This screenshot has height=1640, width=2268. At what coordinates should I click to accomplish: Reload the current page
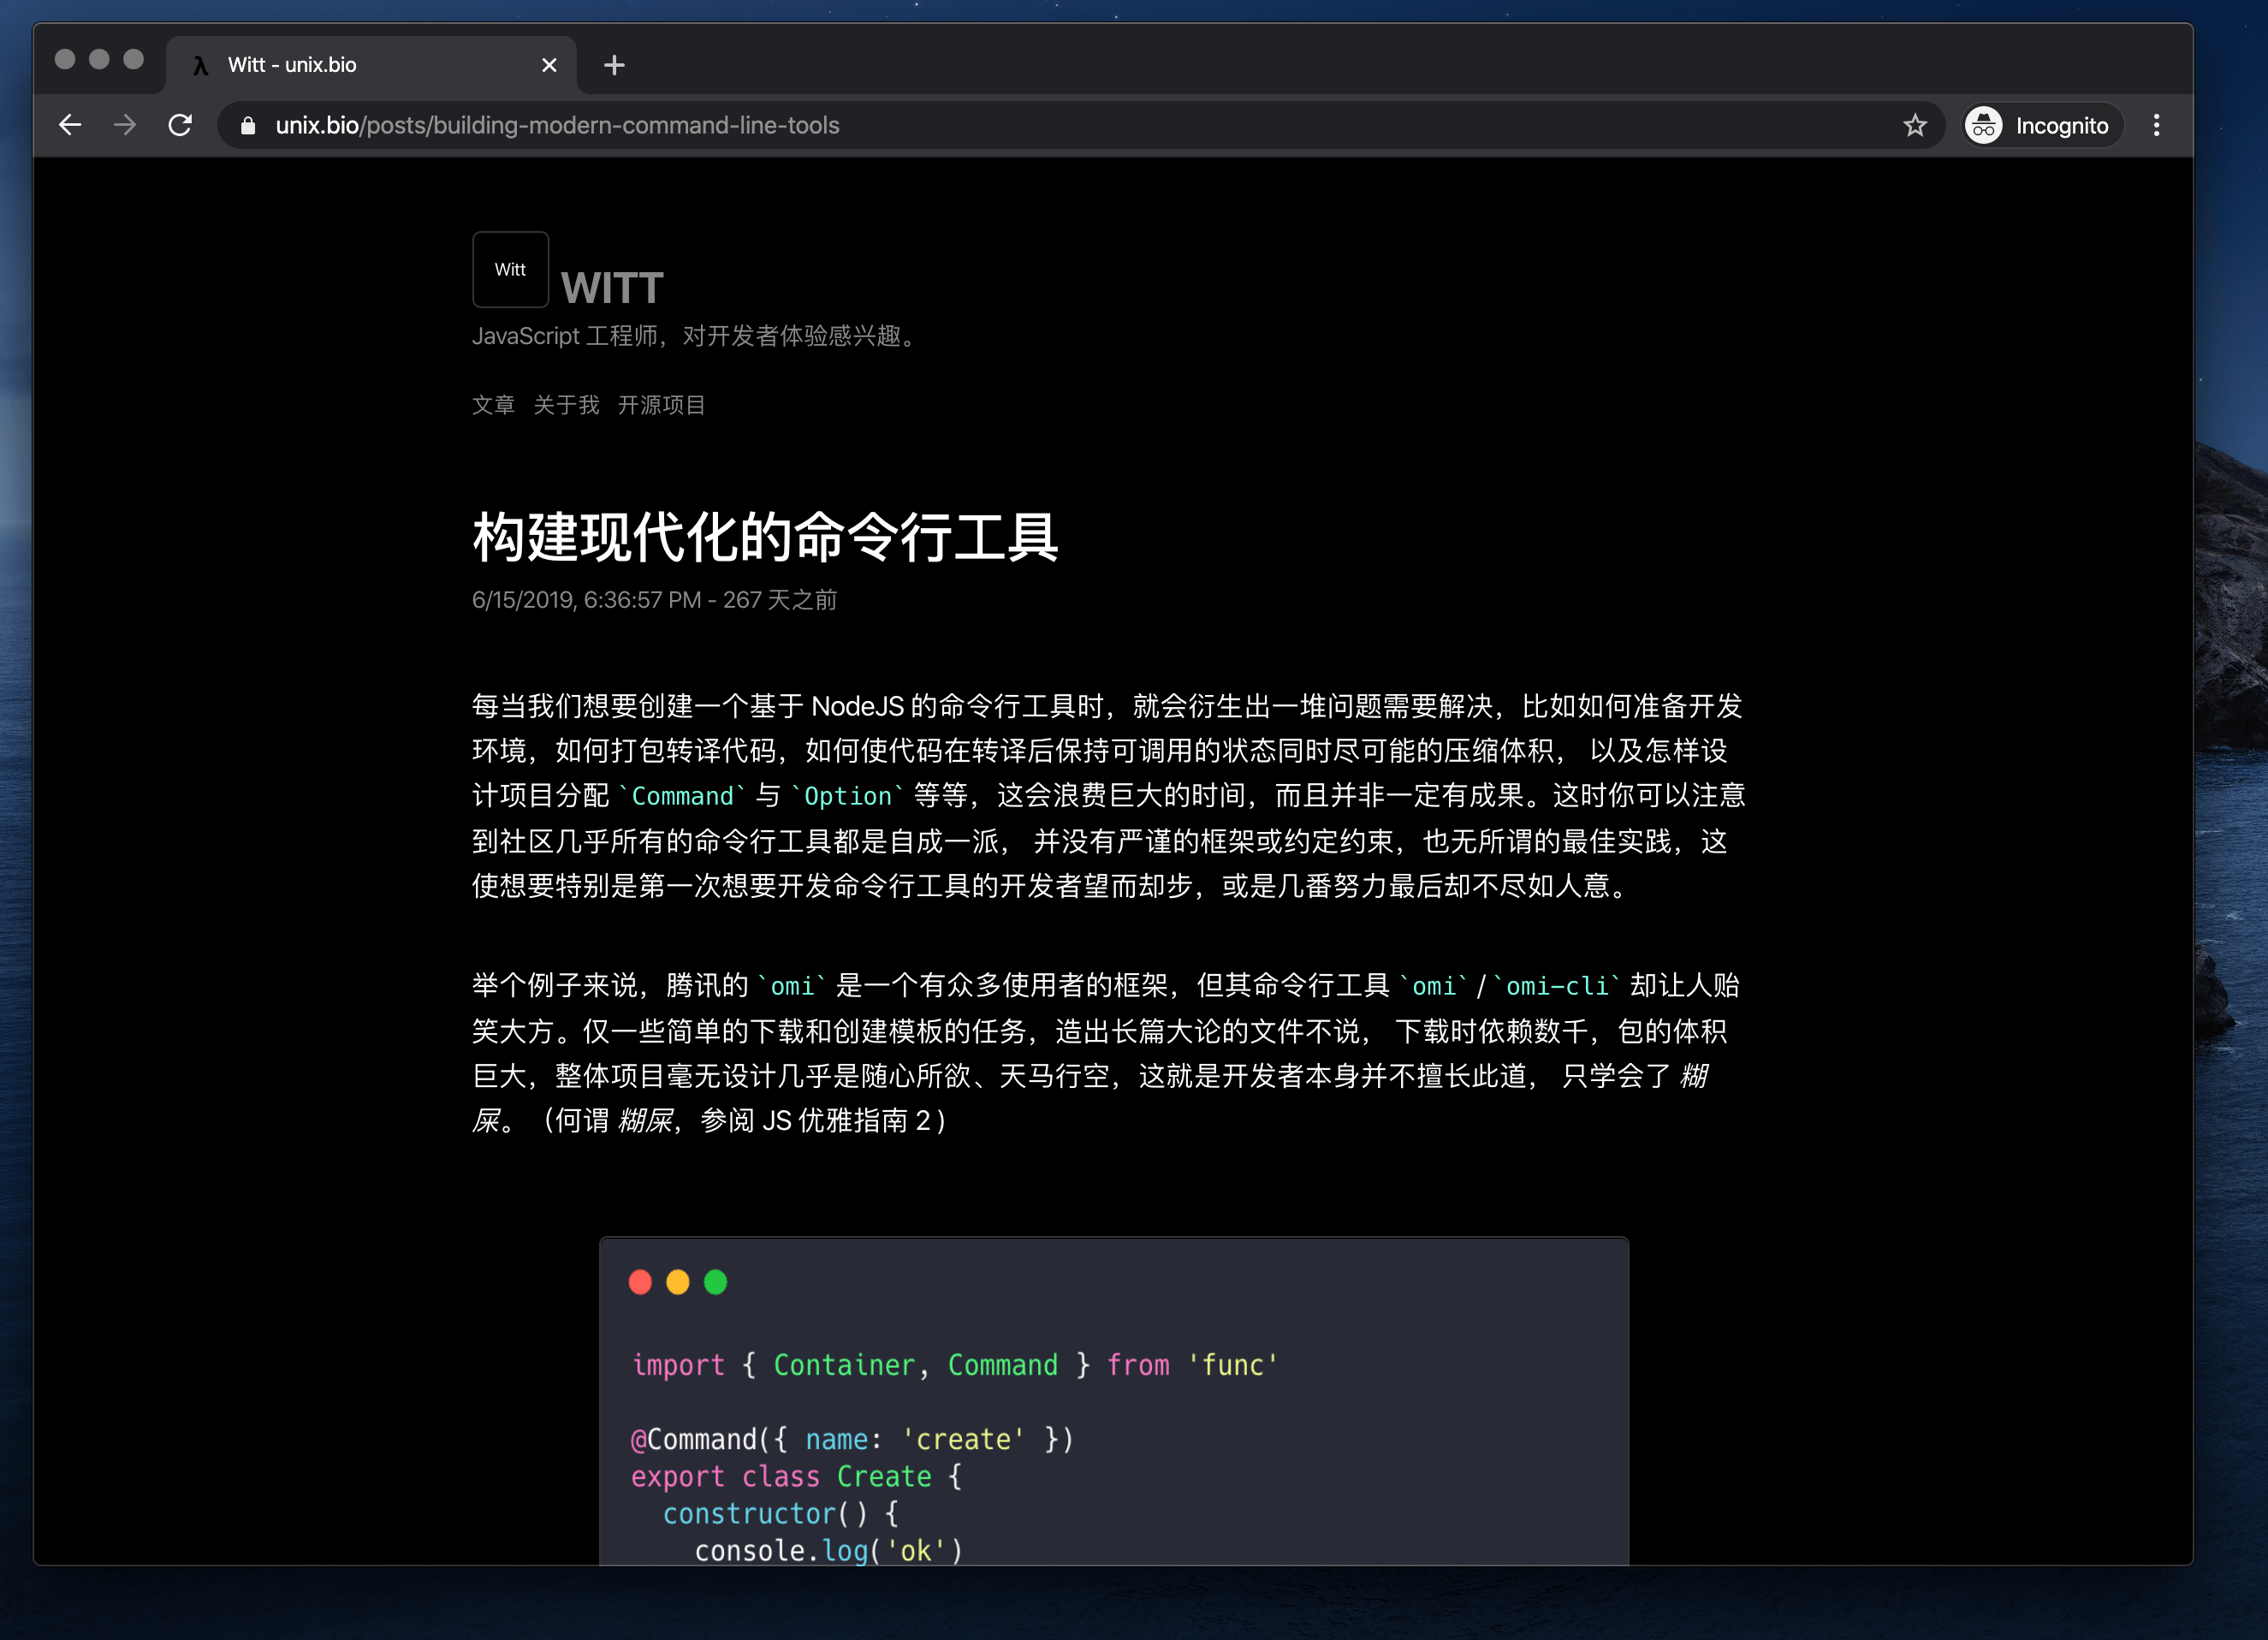pyautogui.click(x=182, y=124)
